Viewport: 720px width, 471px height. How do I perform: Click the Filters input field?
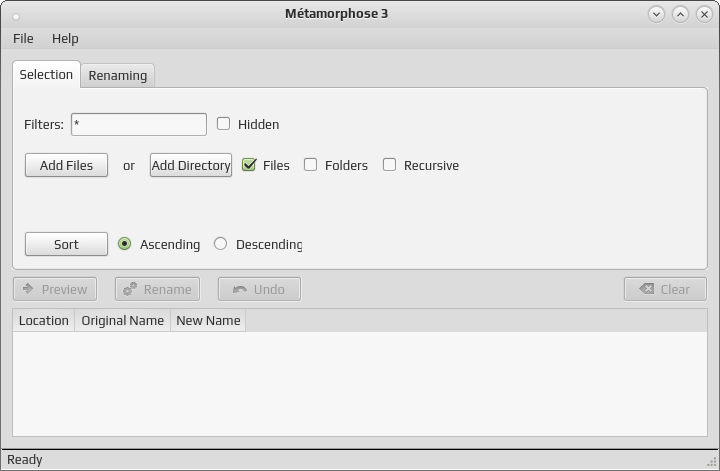tap(139, 124)
